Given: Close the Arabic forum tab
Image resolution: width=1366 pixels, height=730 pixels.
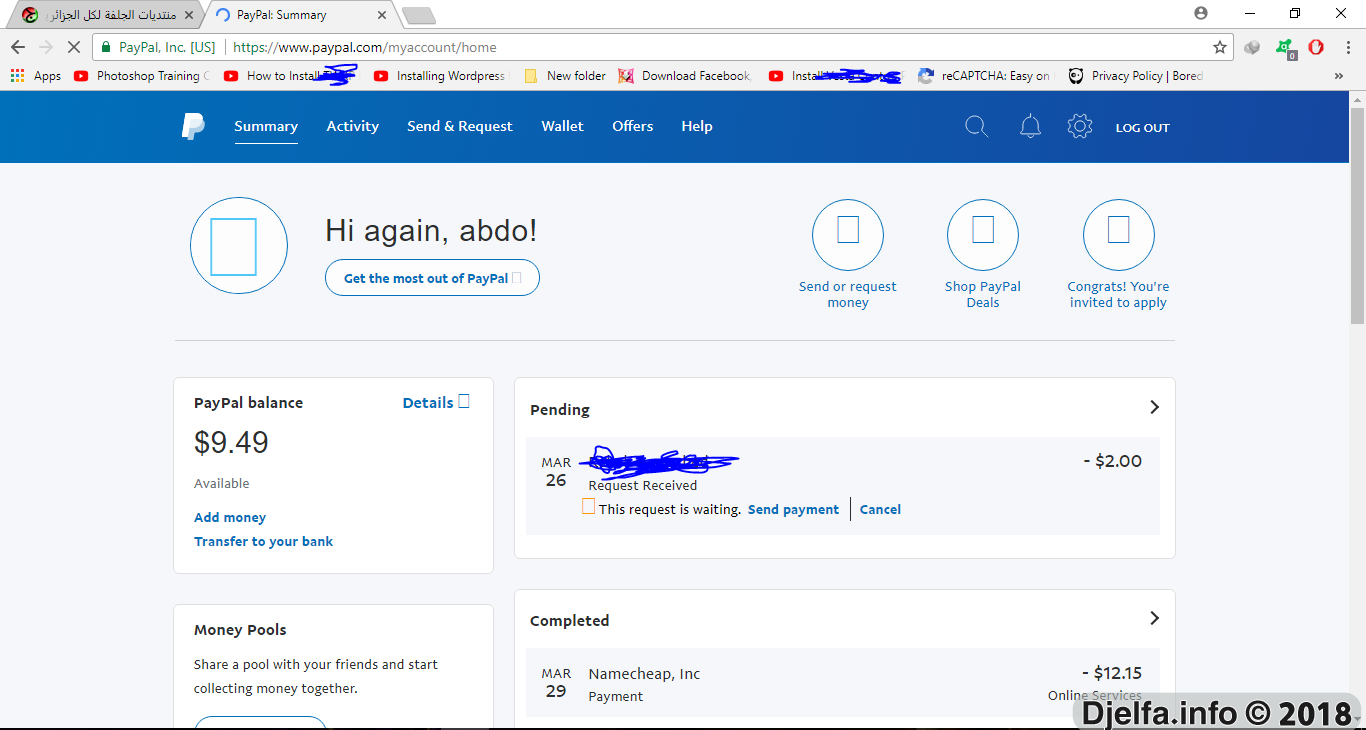Looking at the screenshot, I should point(189,15).
